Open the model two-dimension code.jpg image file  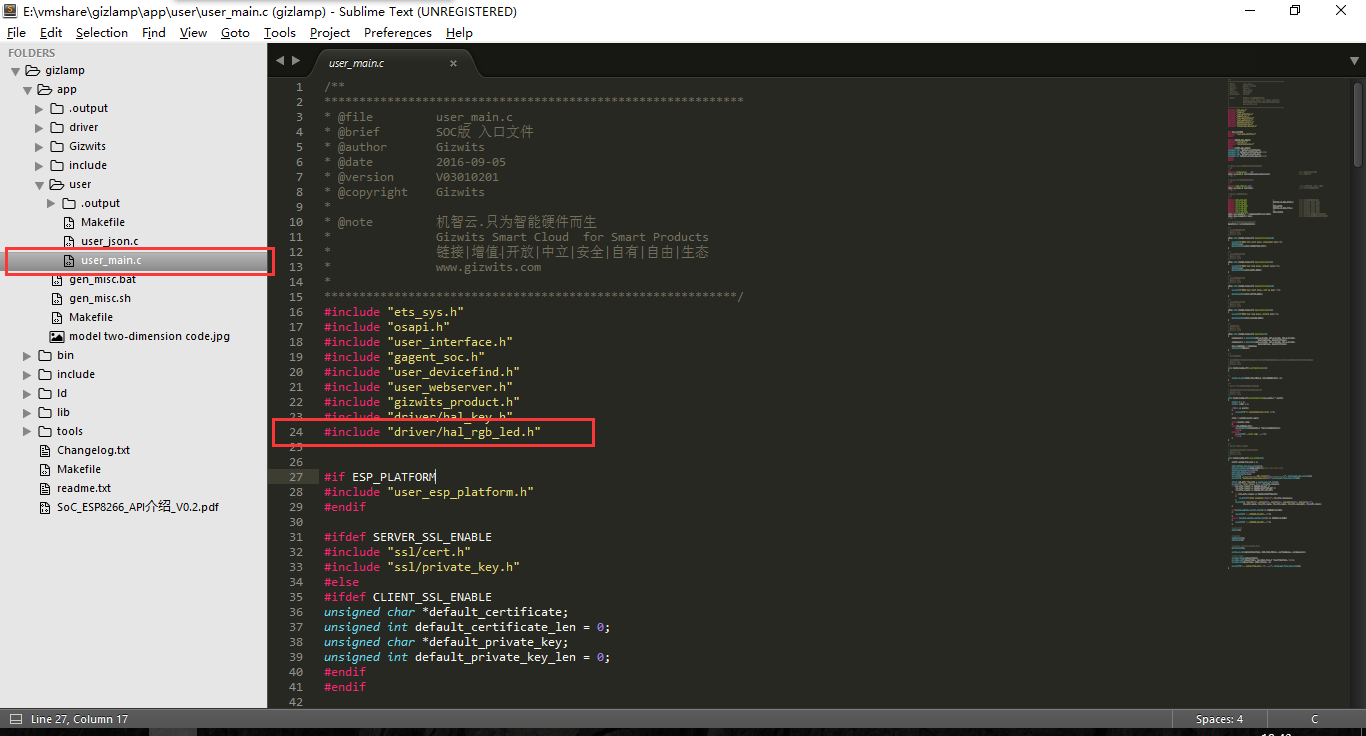click(x=149, y=336)
